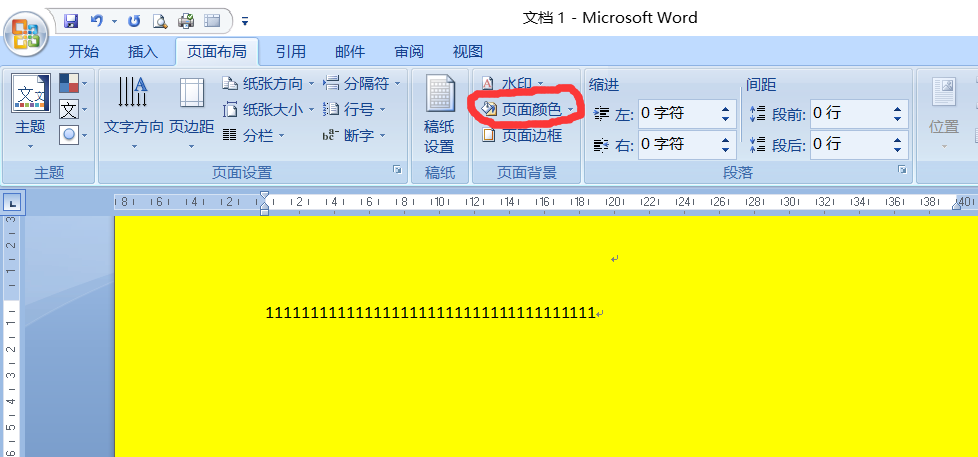
Task: Open the 审阅 tab
Action: click(x=409, y=52)
